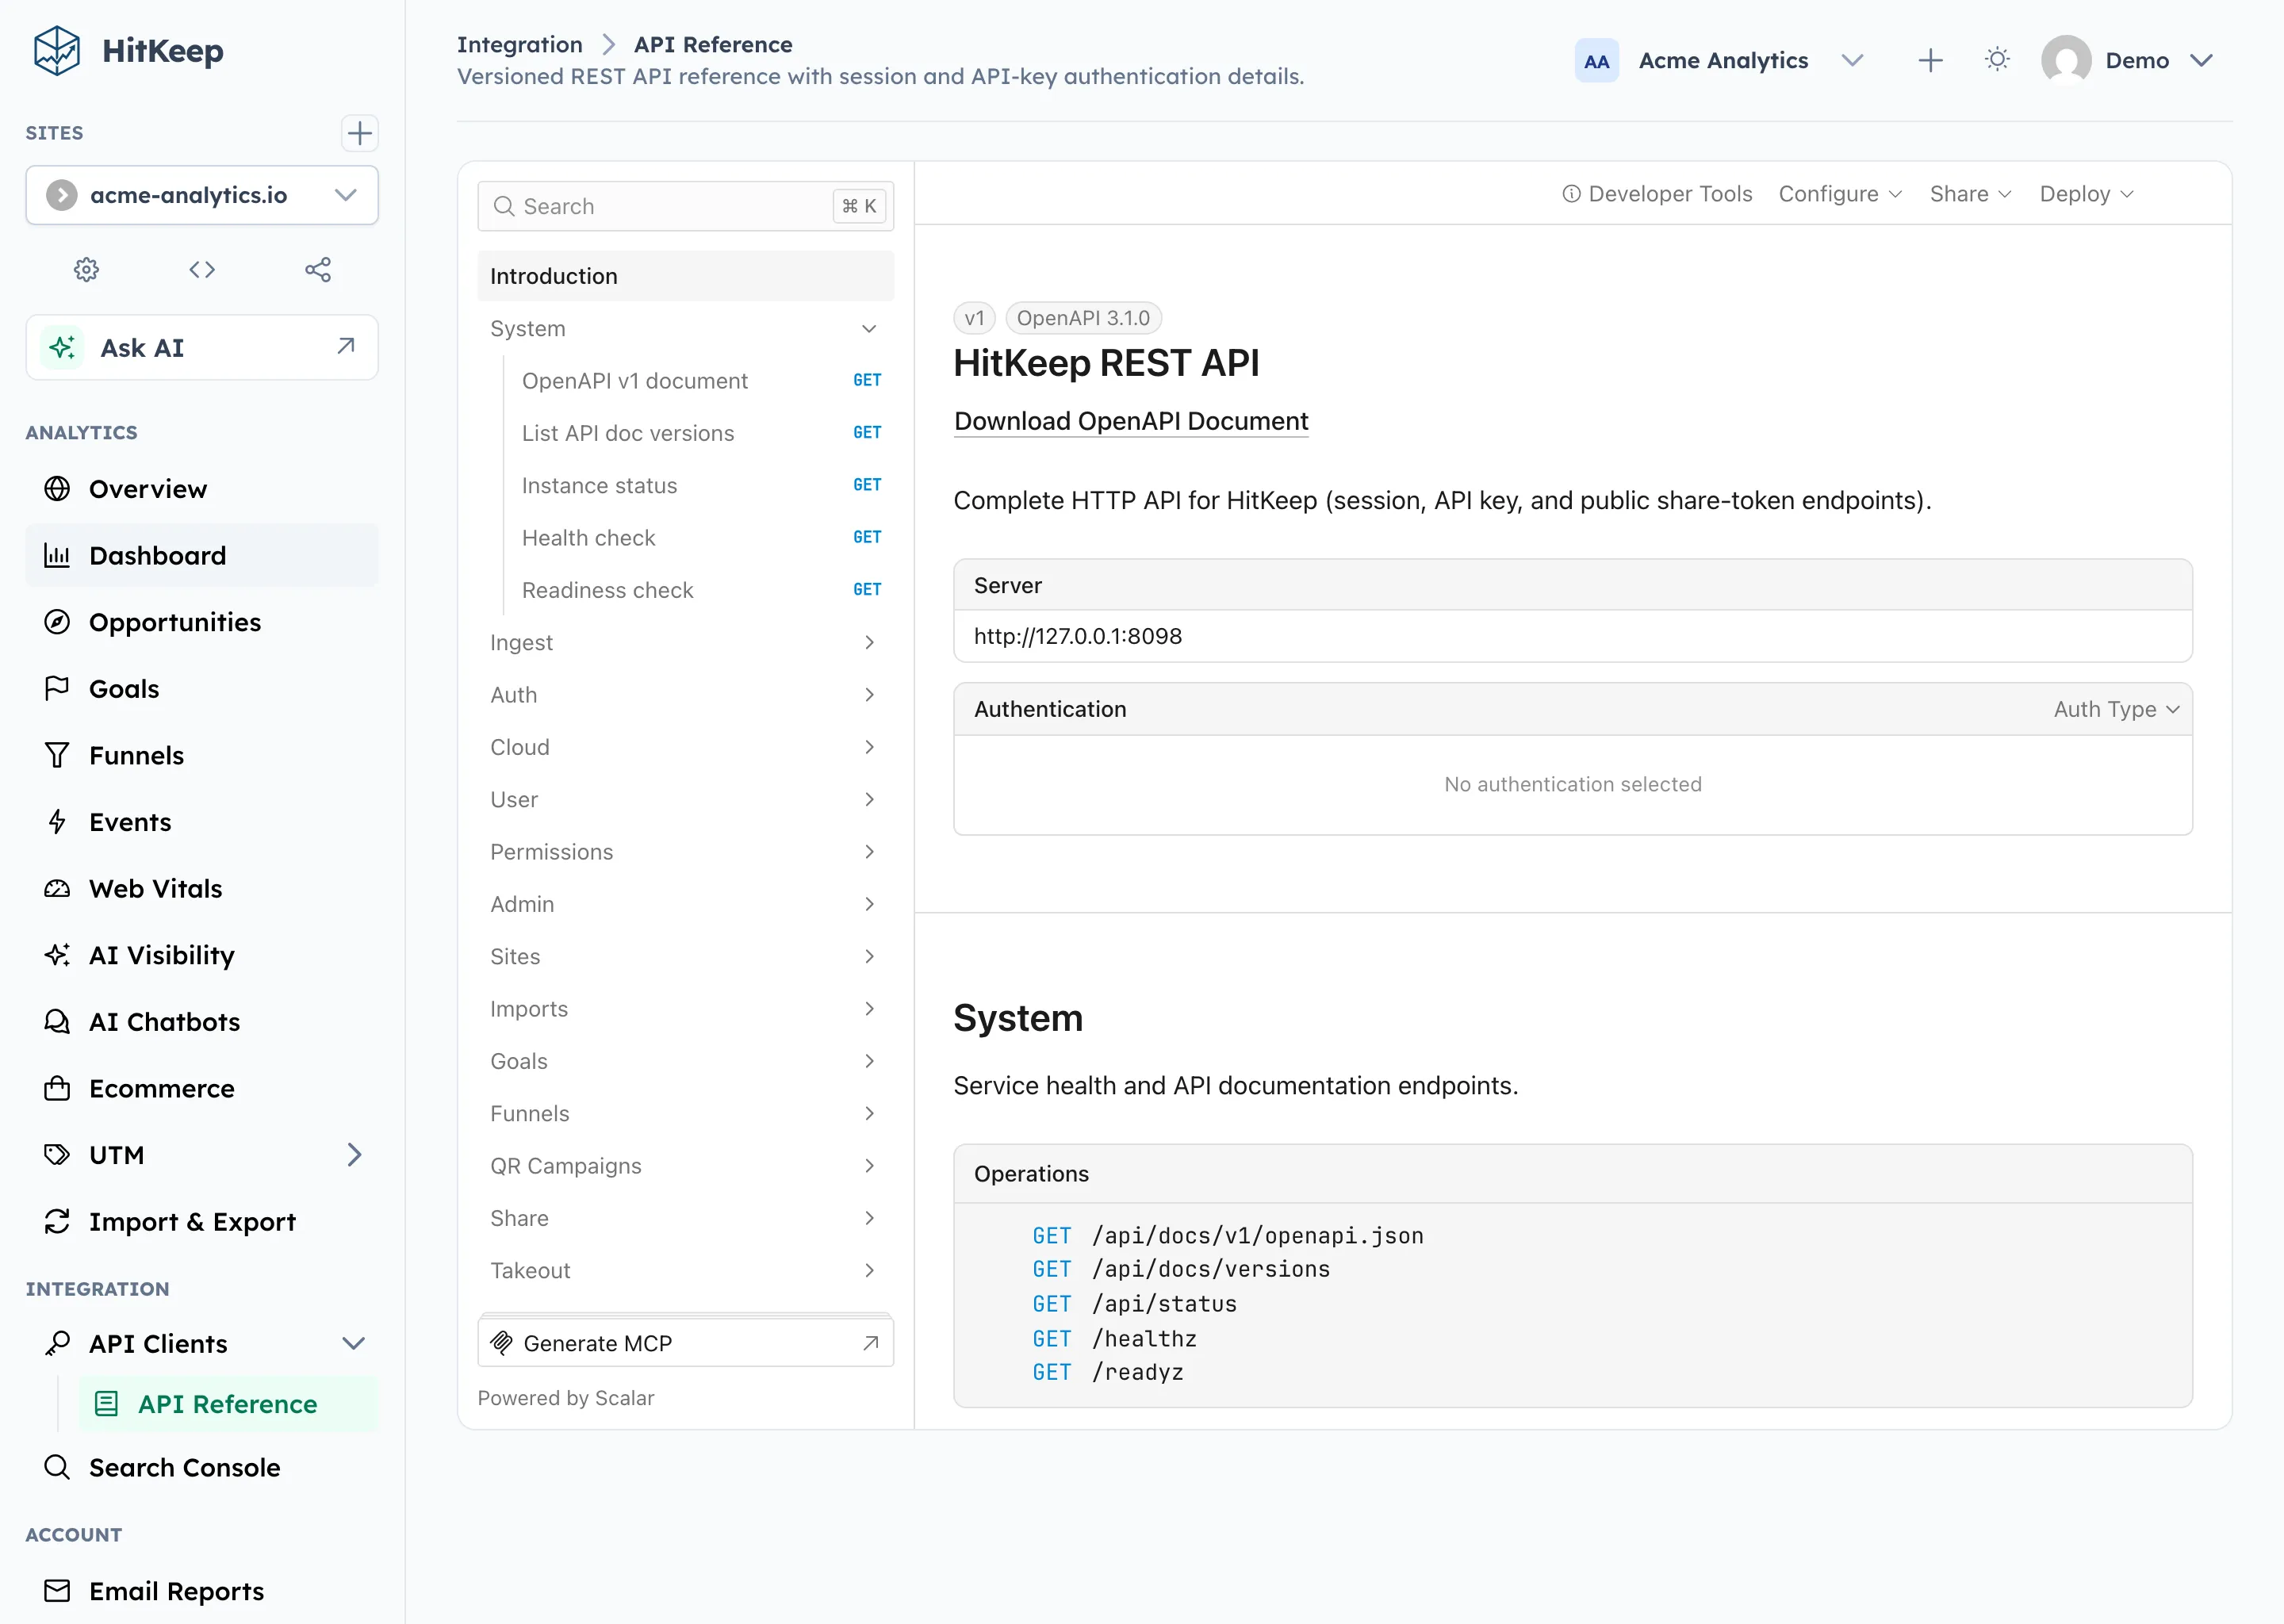The width and height of the screenshot is (2284, 1624).
Task: Click the AI Visibility sparkle icon
Action: coord(57,955)
